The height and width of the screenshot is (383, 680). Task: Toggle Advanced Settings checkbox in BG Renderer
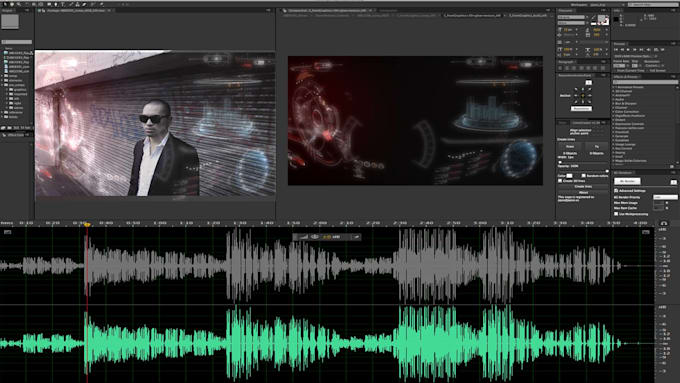[616, 190]
